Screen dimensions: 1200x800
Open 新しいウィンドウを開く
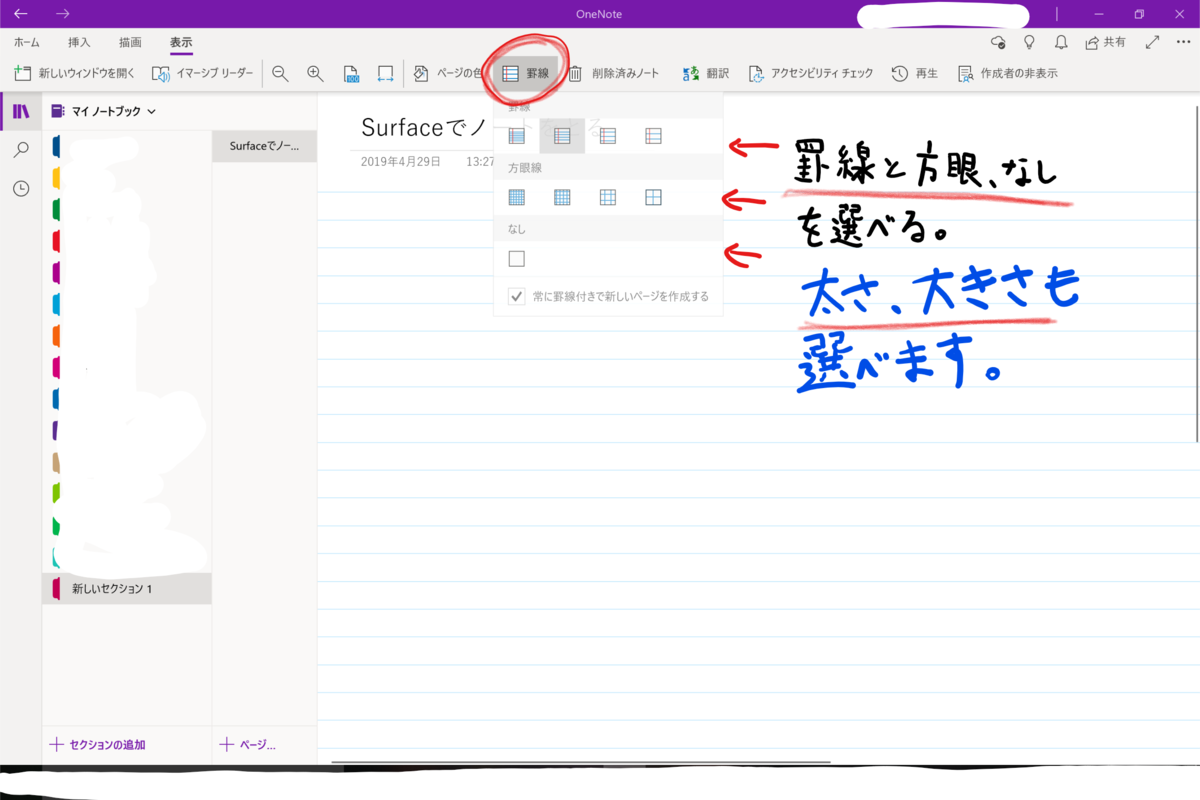pos(74,73)
